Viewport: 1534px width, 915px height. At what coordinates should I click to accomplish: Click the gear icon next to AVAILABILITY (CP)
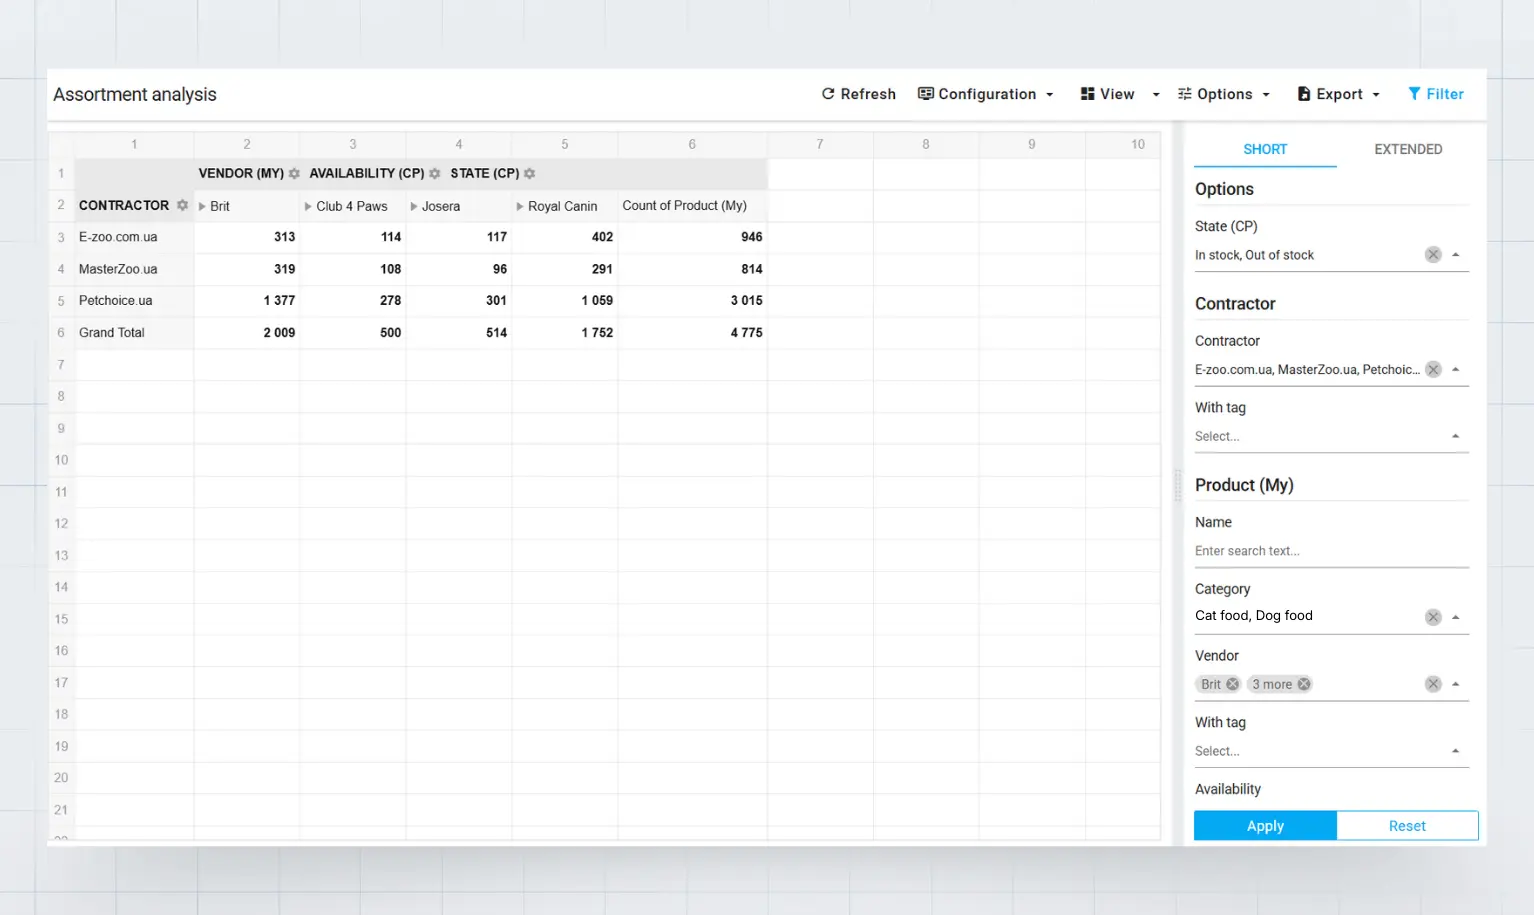click(435, 174)
